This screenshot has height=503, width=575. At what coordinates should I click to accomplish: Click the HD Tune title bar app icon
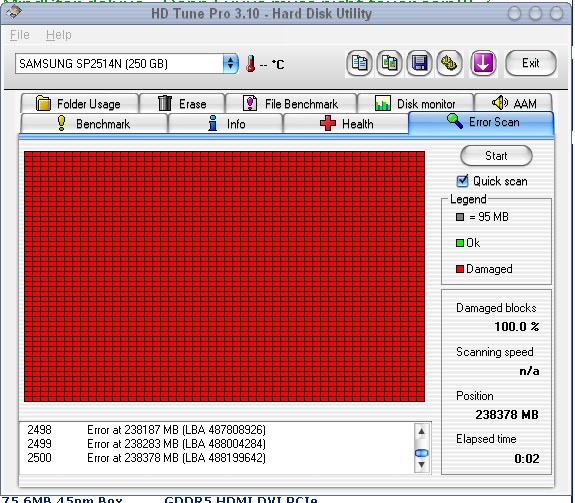pyautogui.click(x=14, y=12)
